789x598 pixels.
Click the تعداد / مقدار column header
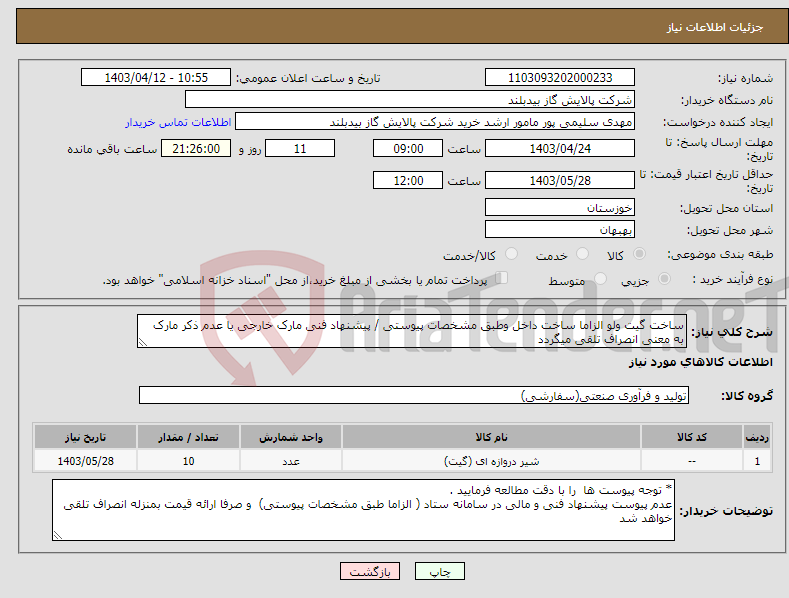click(188, 437)
